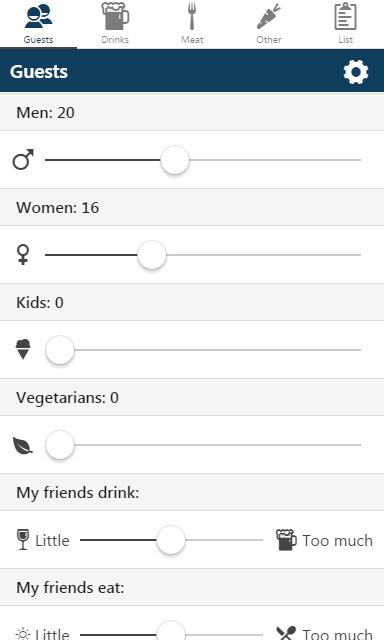Click the Women slider handle
This screenshot has height=640, width=384.
(152, 255)
